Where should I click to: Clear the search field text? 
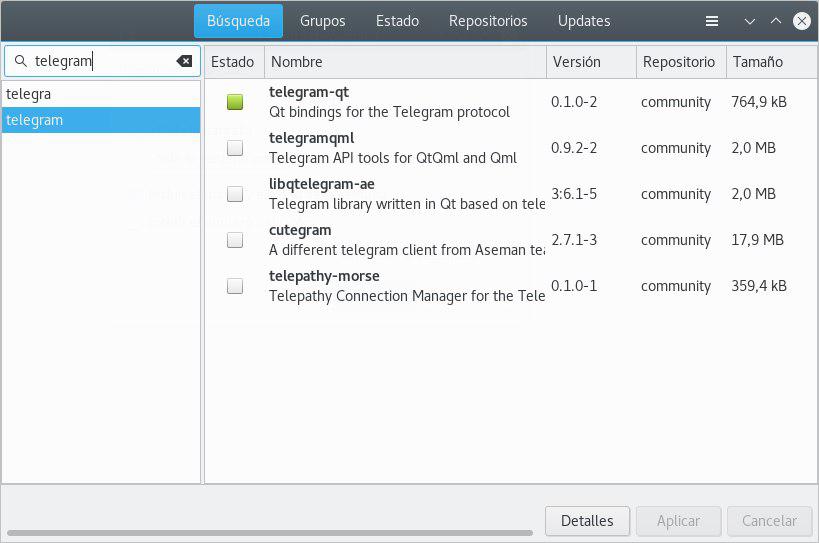coord(184,61)
